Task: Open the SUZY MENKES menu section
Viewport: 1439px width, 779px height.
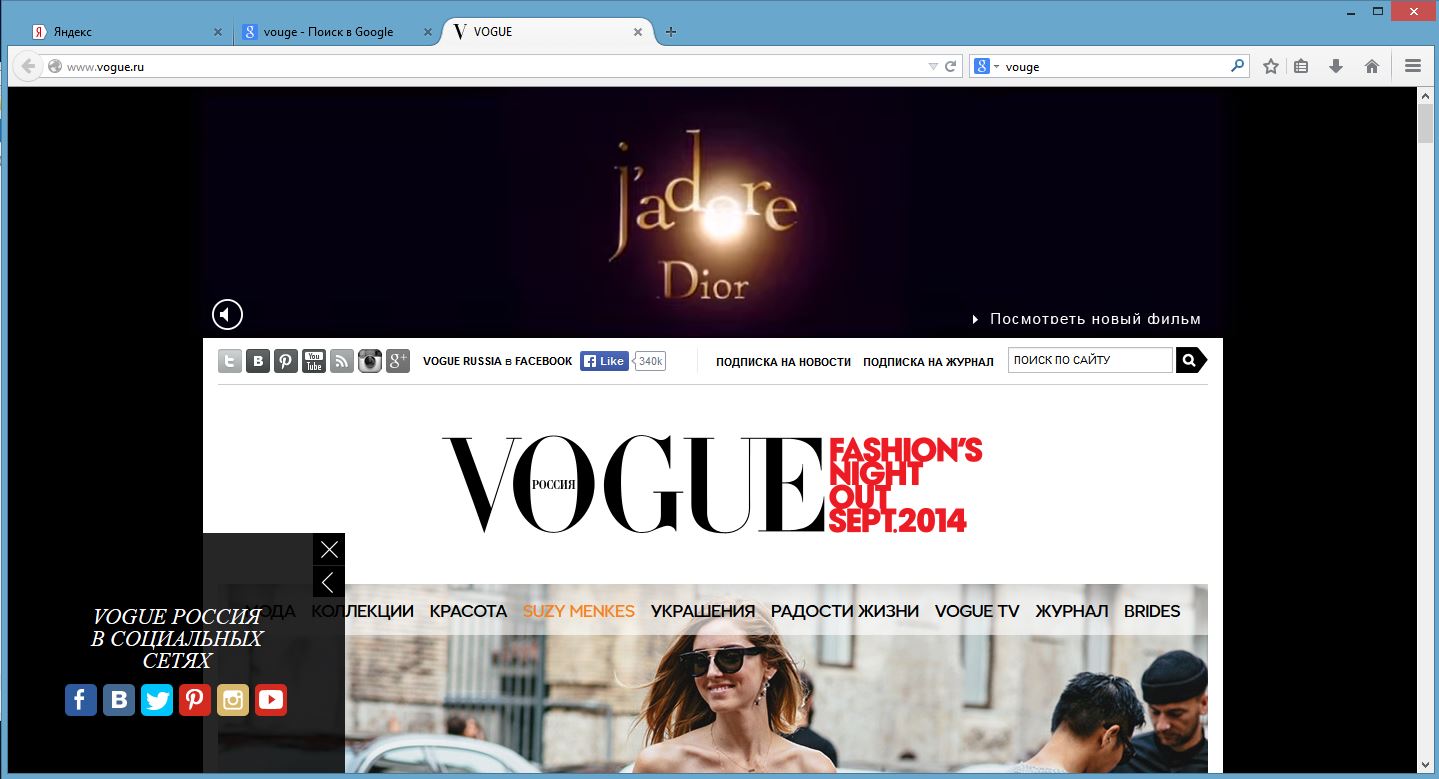Action: (x=579, y=611)
